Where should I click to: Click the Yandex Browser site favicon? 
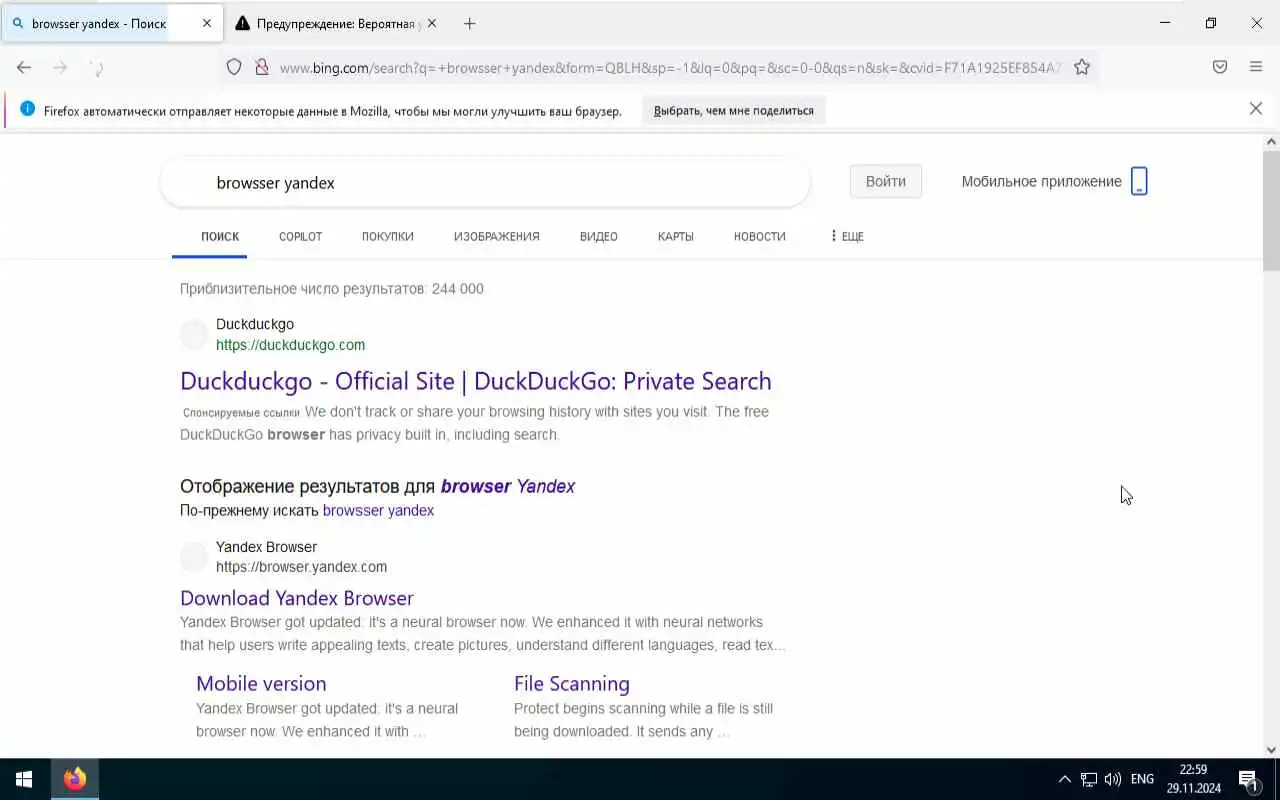point(194,557)
